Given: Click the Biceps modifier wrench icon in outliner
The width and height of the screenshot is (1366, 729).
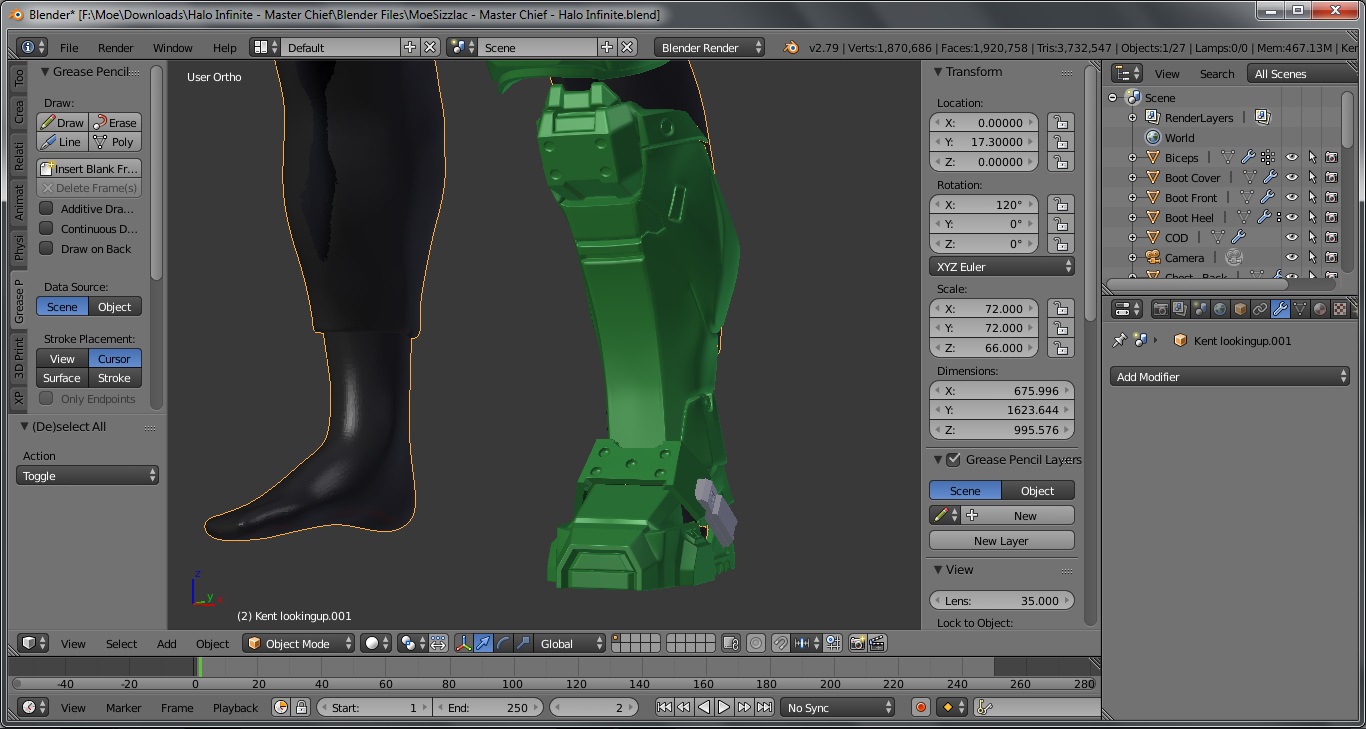Looking at the screenshot, I should coord(1248,157).
